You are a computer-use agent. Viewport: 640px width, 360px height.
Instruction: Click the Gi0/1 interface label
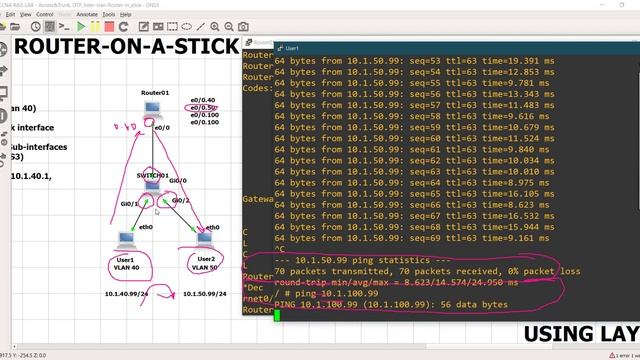click(x=129, y=204)
